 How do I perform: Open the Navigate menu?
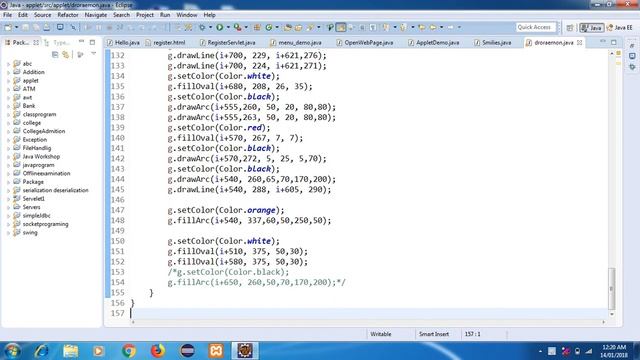96,15
